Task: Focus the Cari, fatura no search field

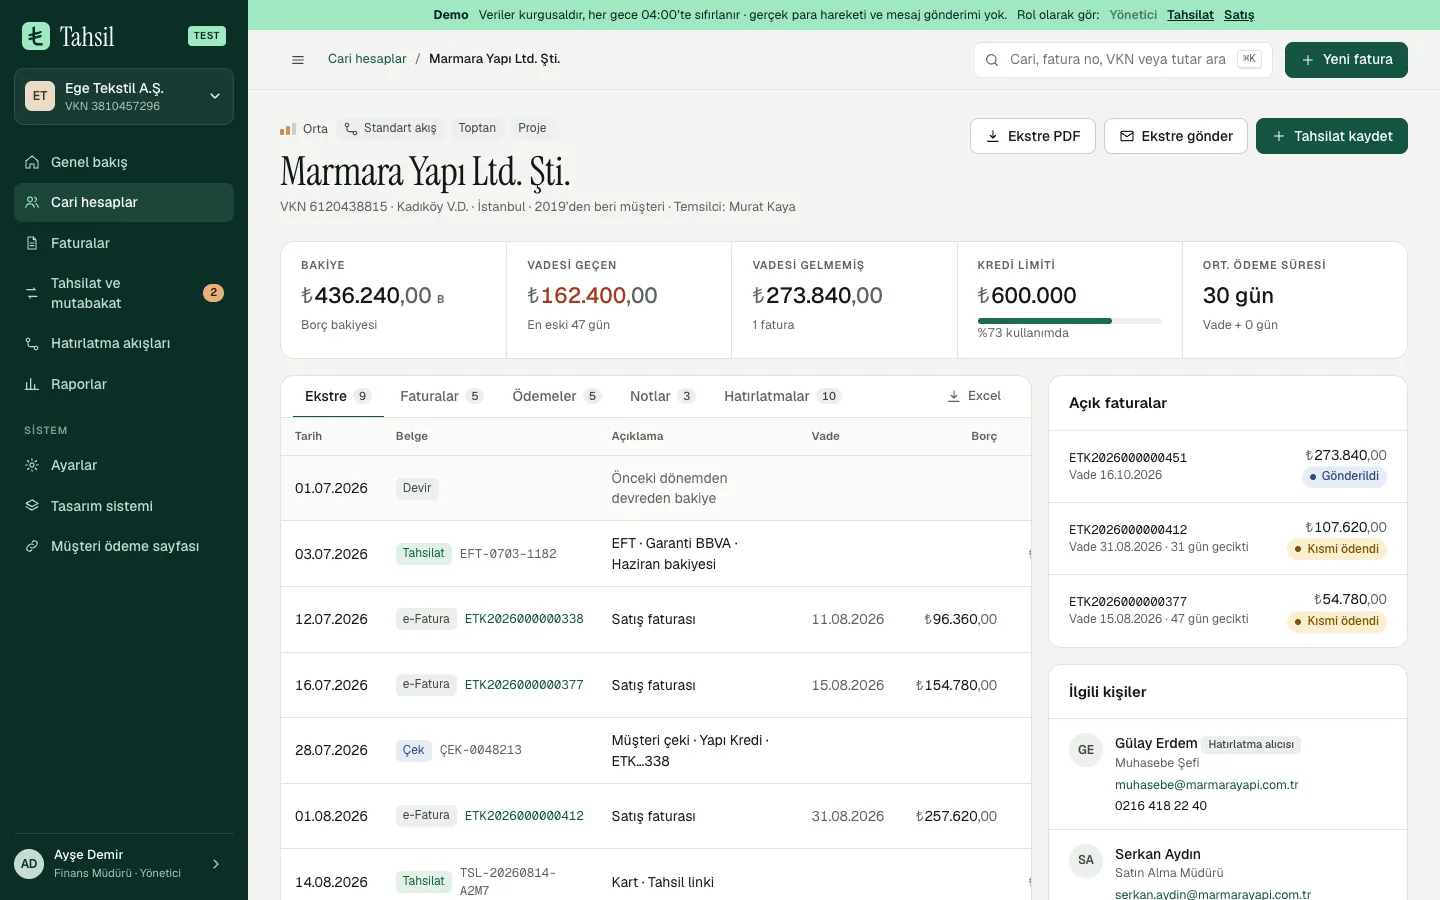Action: [1122, 60]
